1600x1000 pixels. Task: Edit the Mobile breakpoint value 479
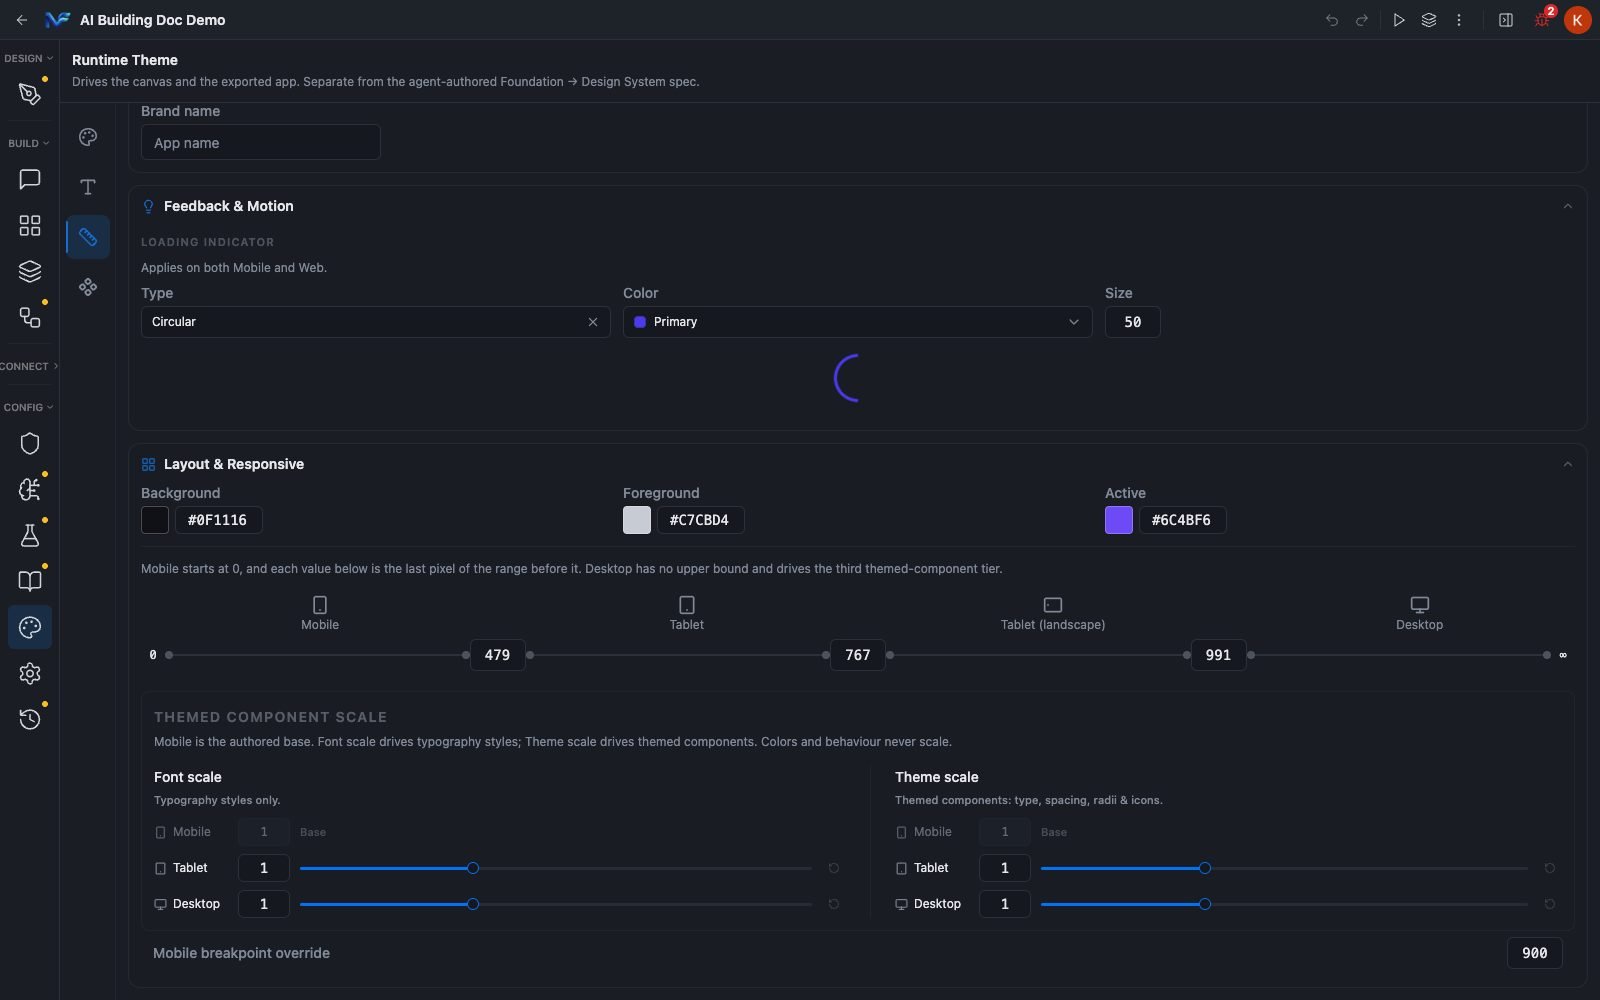tap(497, 655)
